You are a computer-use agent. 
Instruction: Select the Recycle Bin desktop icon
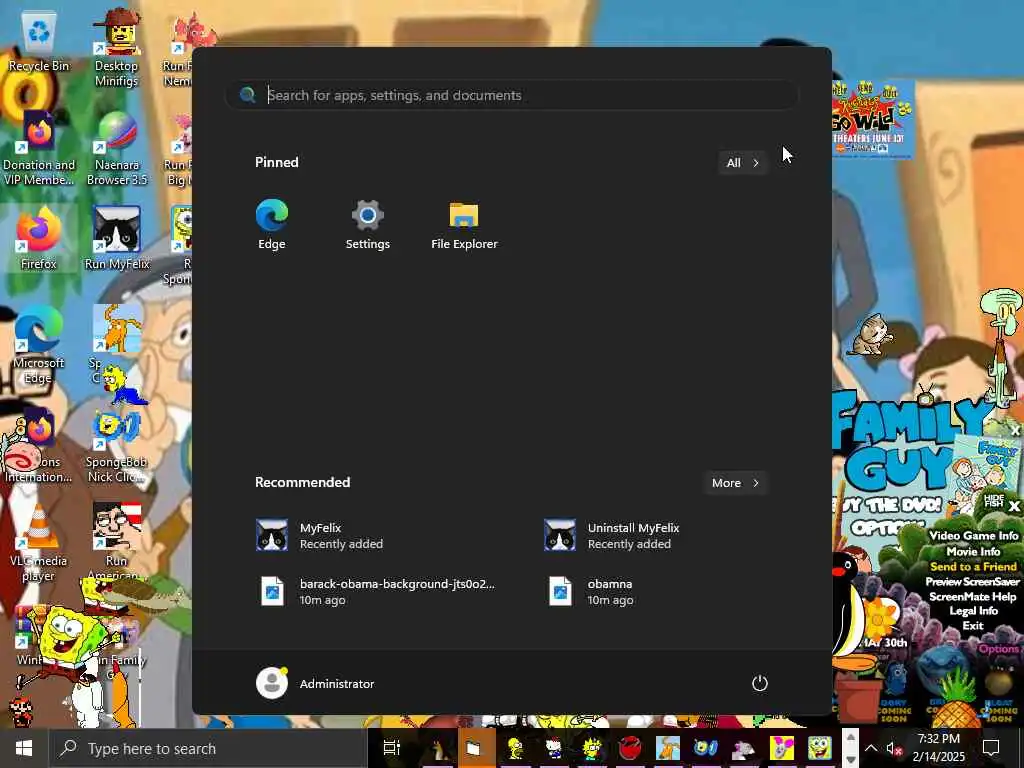(39, 42)
